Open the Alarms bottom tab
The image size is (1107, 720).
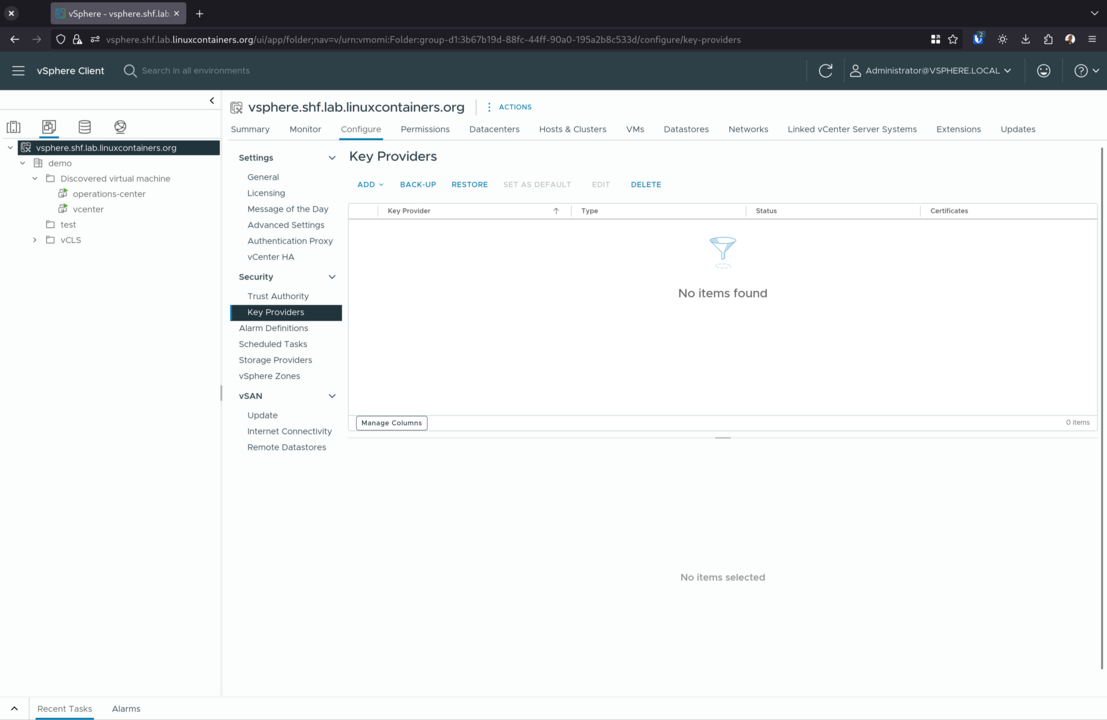126,709
